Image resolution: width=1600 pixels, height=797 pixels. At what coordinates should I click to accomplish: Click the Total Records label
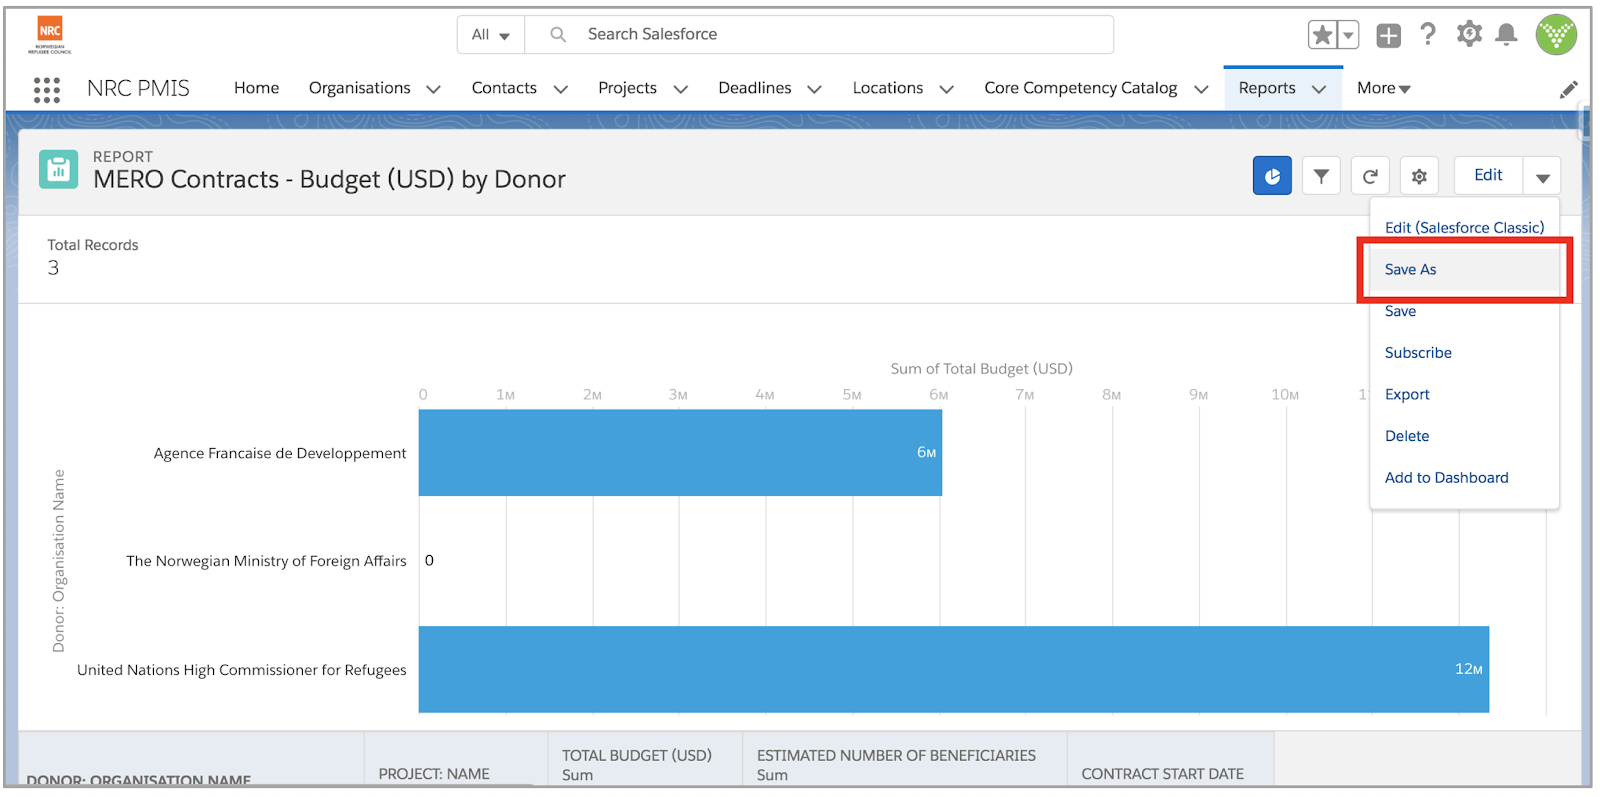[93, 245]
